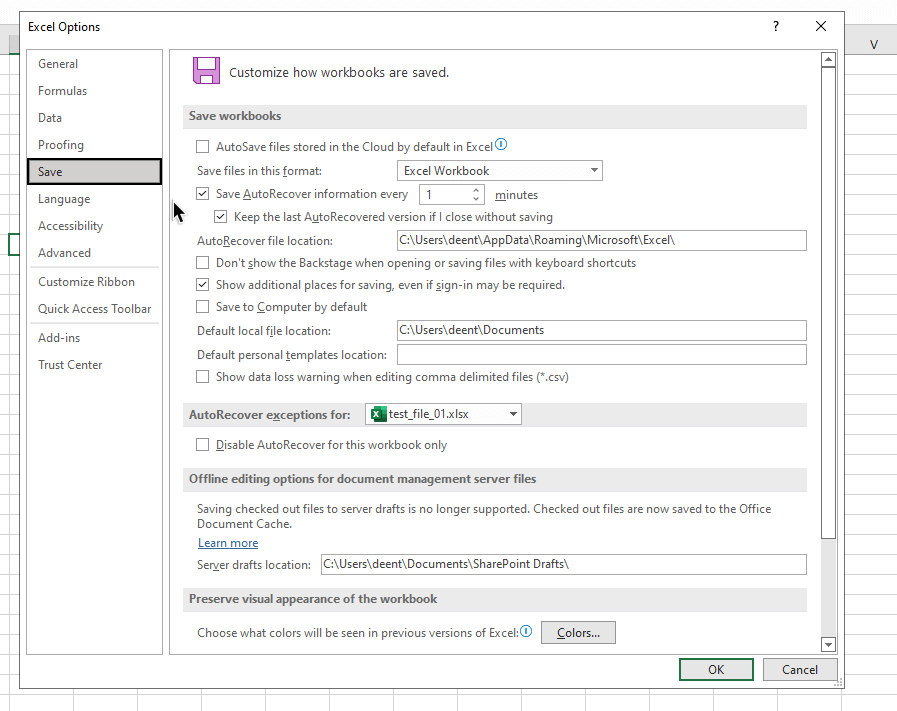Open the Data options category
This screenshot has width=897, height=711.
click(94, 118)
